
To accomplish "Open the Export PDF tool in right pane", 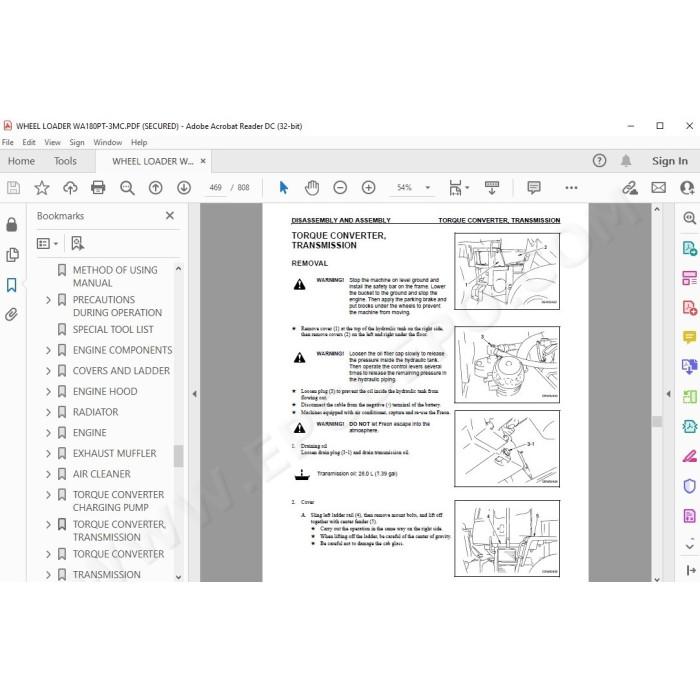I will point(689,248).
